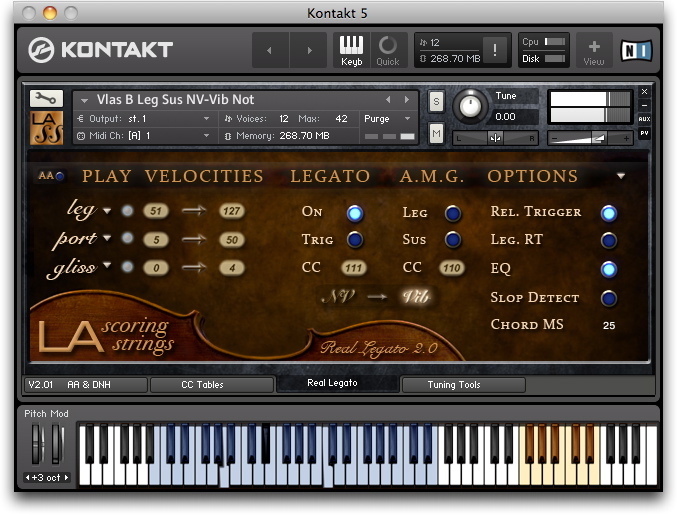This screenshot has height=515, width=677.
Task: Open the Midi Ch dropdown
Action: pos(144,136)
